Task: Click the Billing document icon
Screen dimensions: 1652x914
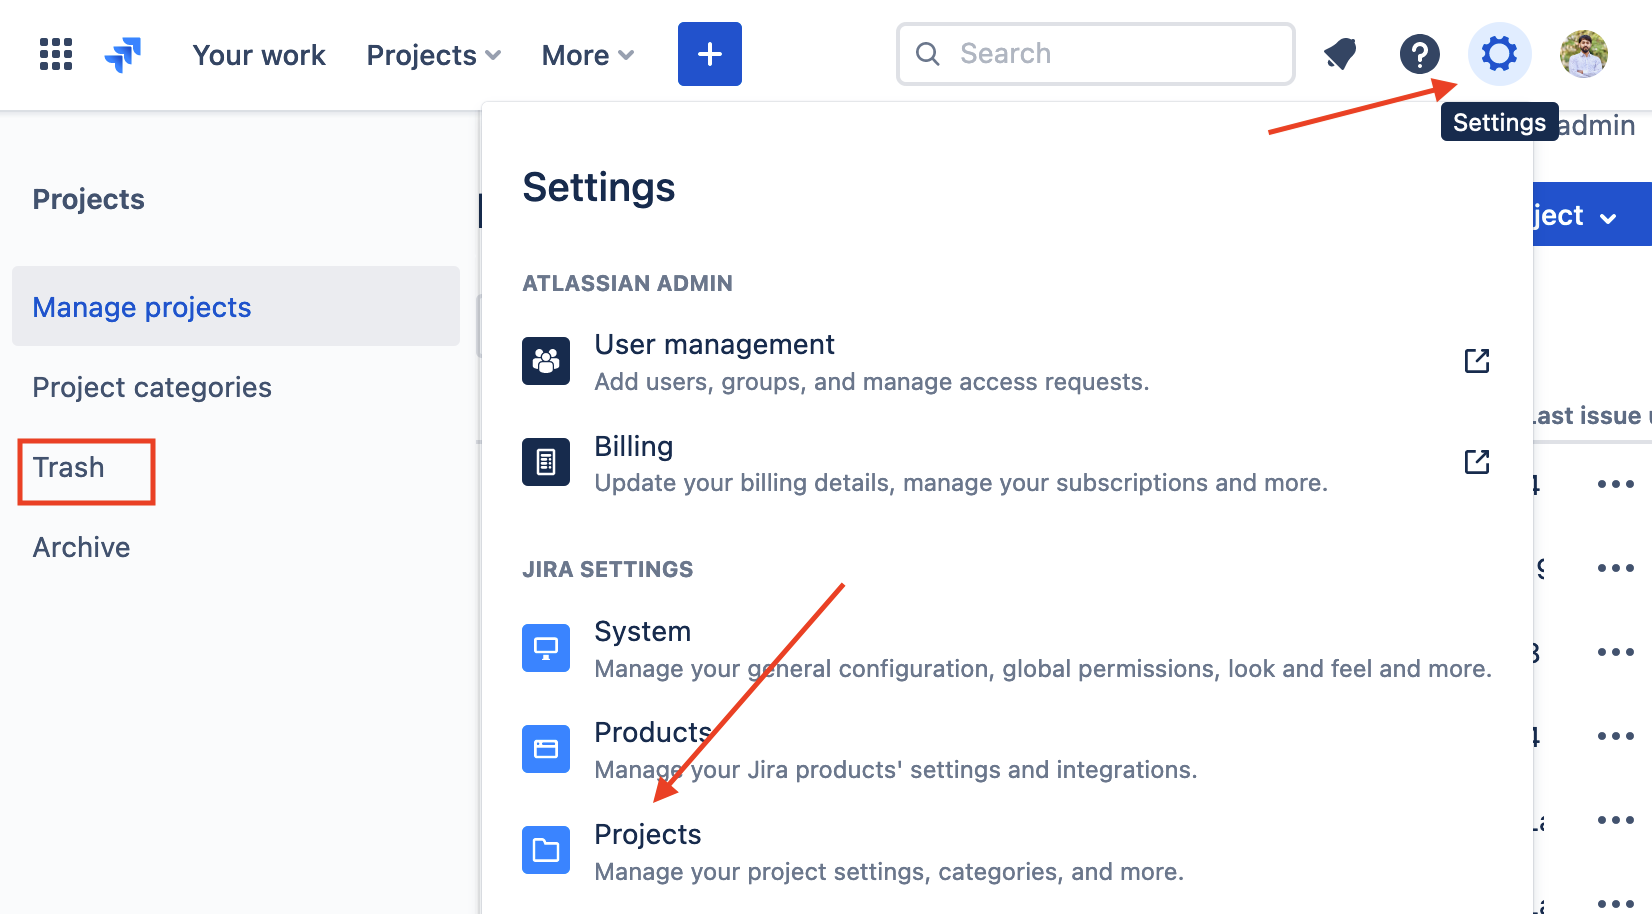Action: tap(546, 462)
